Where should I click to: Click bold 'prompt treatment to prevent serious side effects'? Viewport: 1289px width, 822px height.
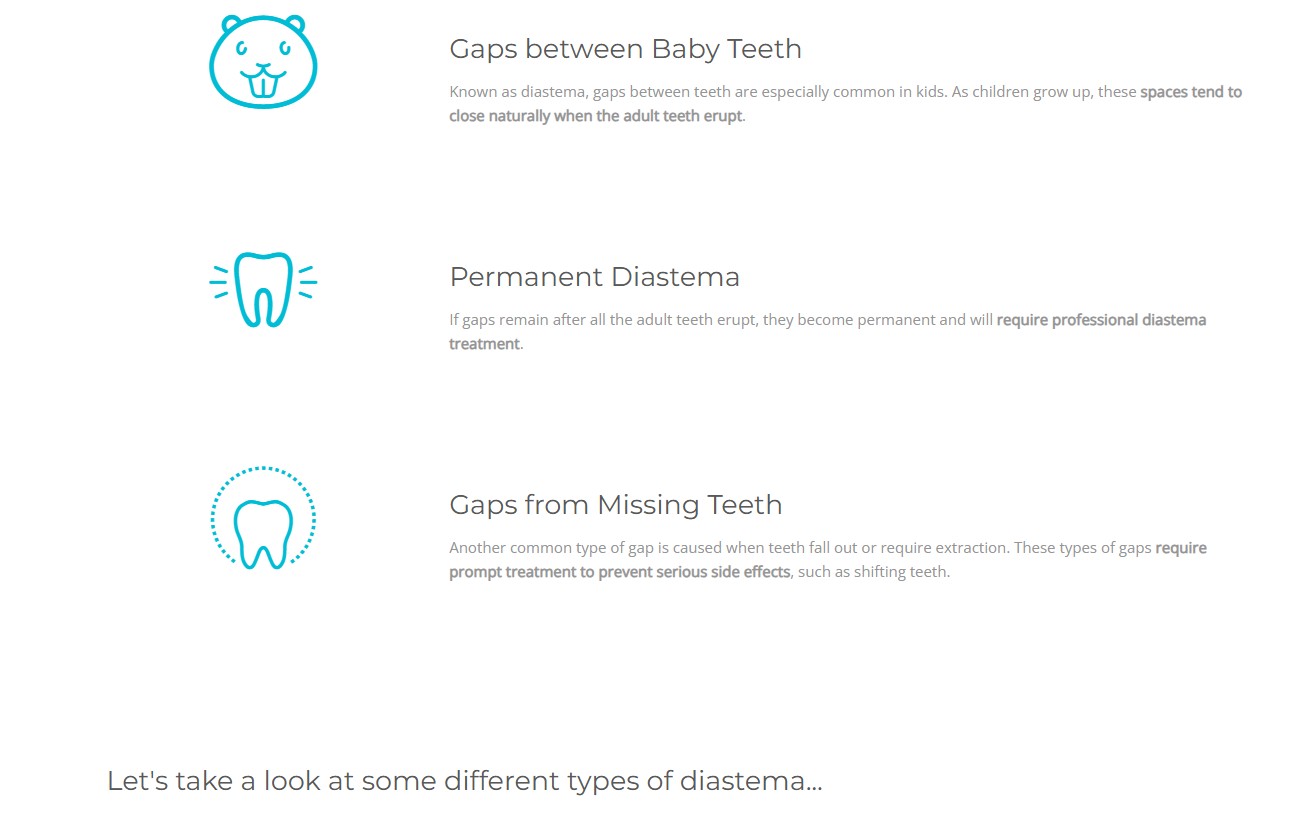click(619, 573)
